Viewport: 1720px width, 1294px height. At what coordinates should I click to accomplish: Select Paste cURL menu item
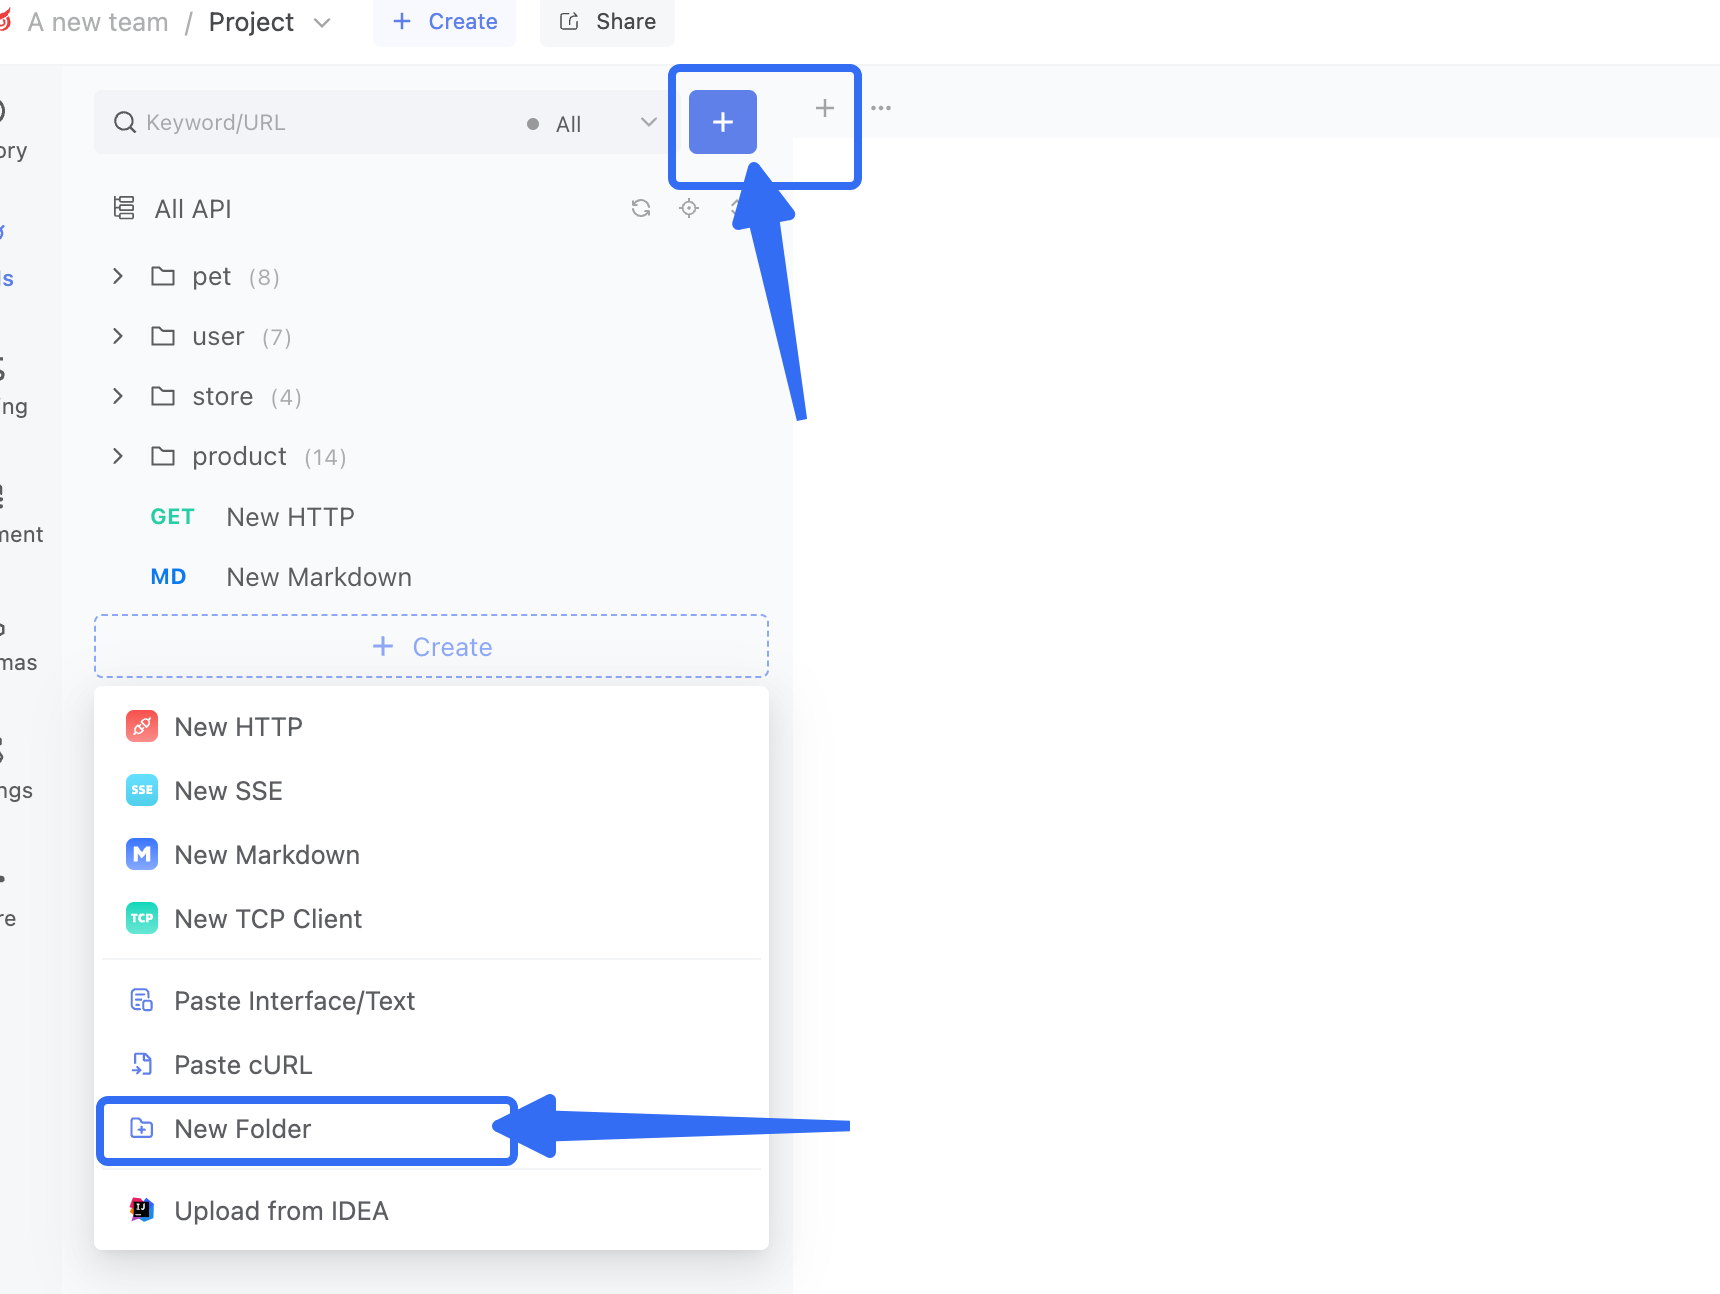pyautogui.click(x=431, y=1065)
